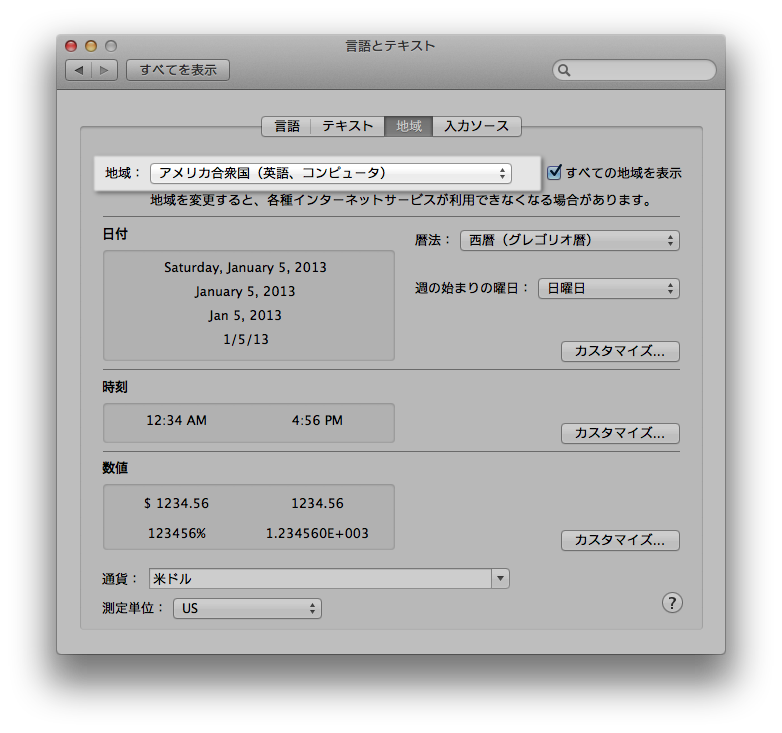
Task: Open the 地域 region dropdown
Action: point(331,173)
